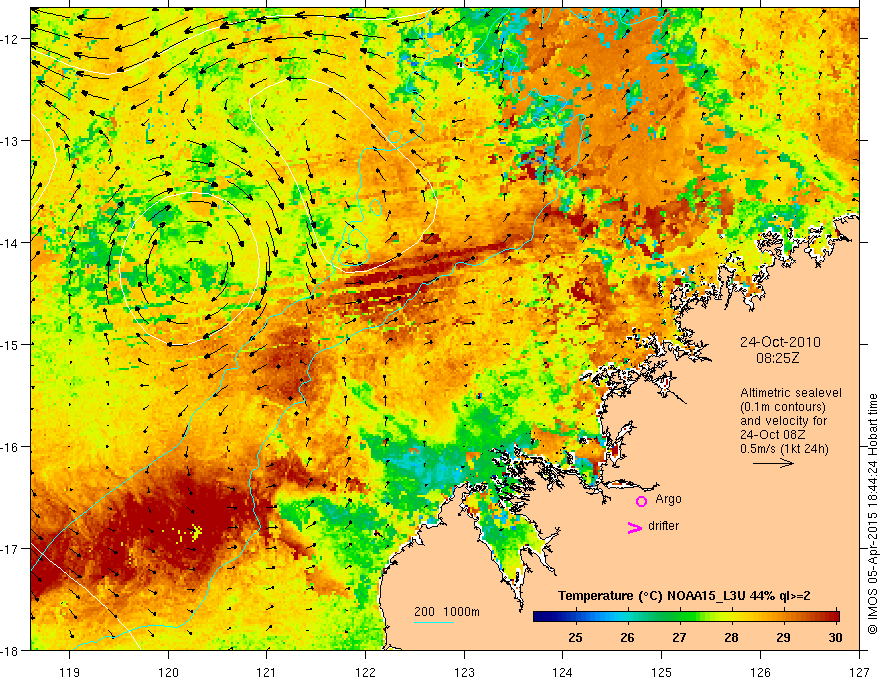Click the magenta drifter arrowhead legend symbol

click(x=635, y=527)
